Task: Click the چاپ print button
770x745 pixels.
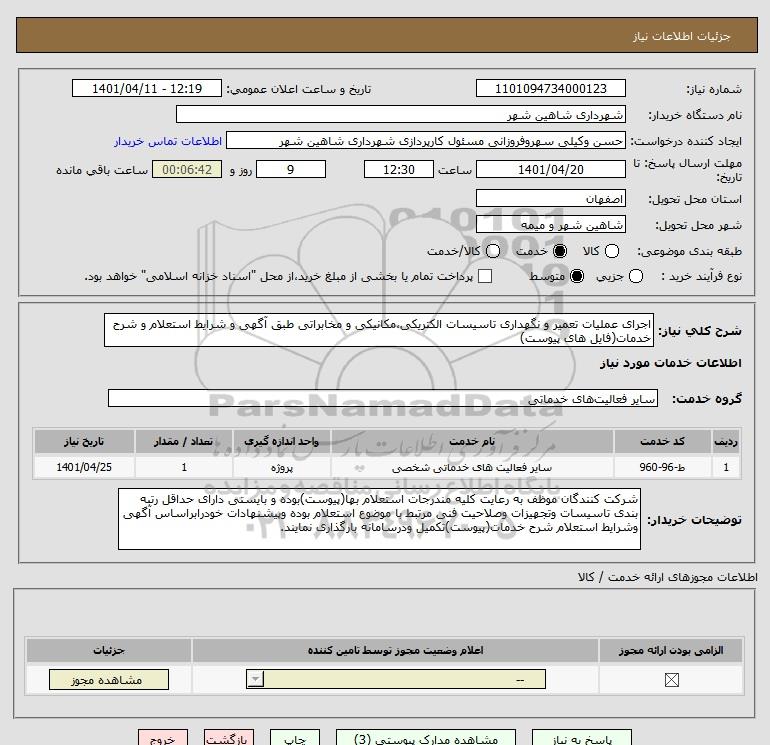Action: (295, 738)
